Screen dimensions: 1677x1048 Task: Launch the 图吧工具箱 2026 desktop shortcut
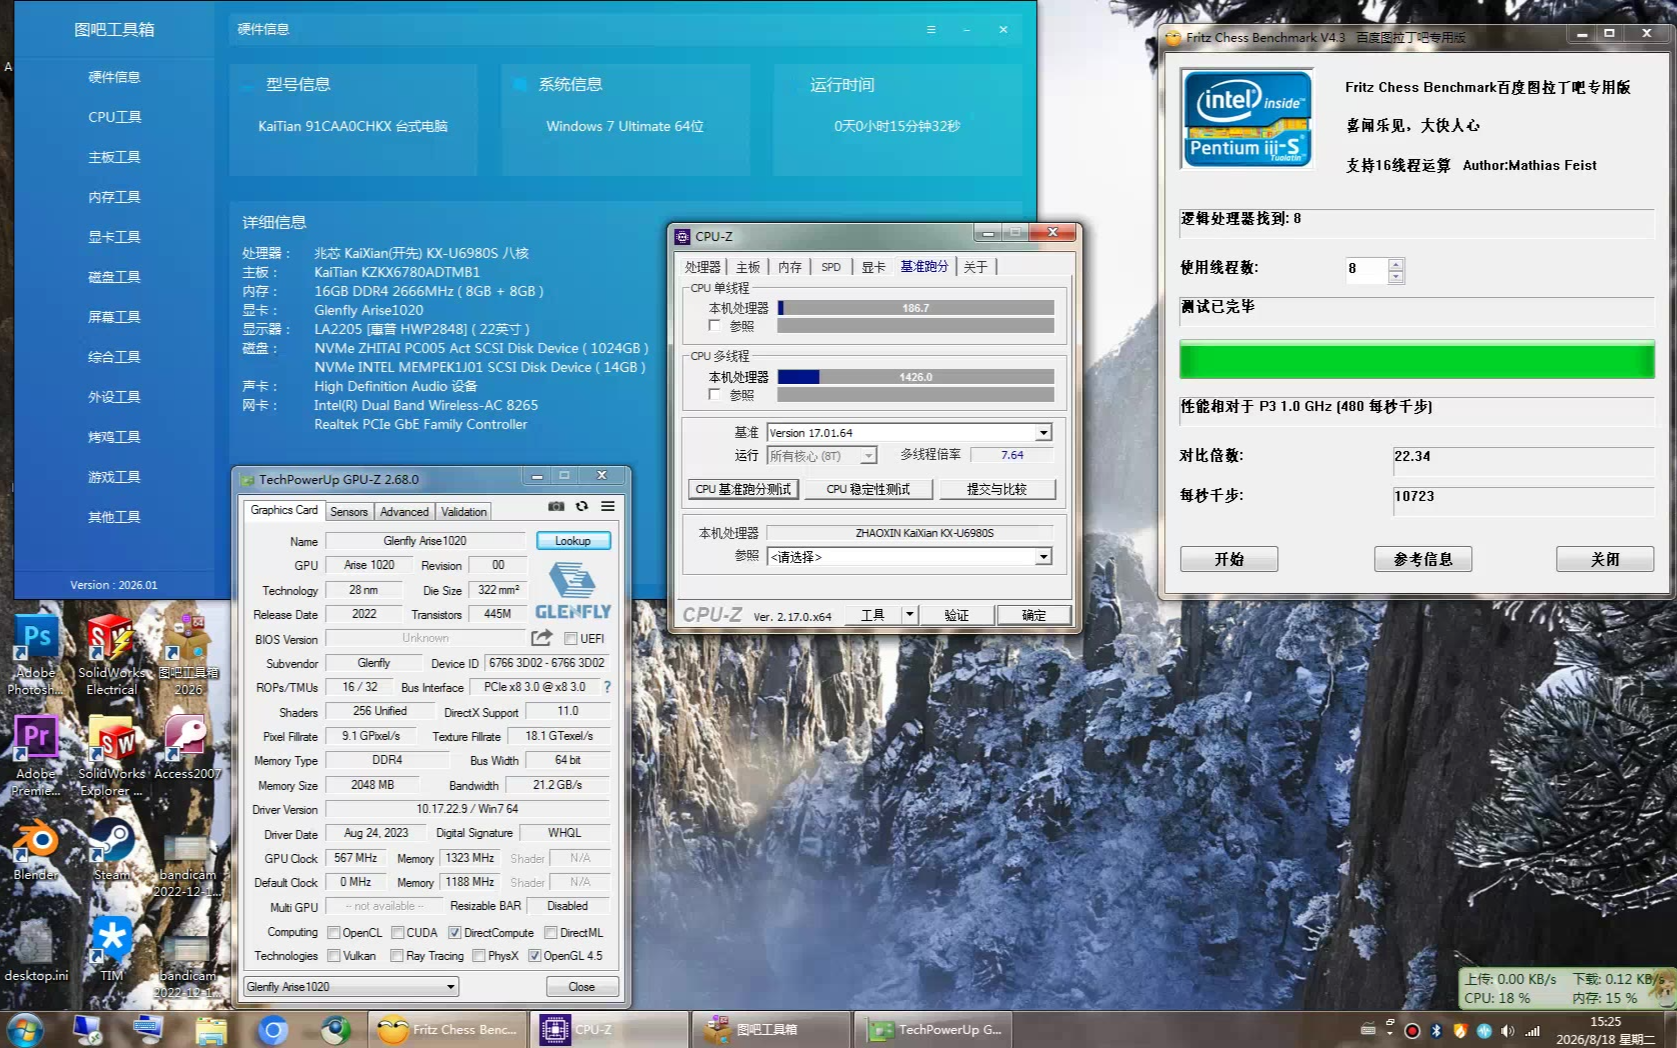coord(188,656)
